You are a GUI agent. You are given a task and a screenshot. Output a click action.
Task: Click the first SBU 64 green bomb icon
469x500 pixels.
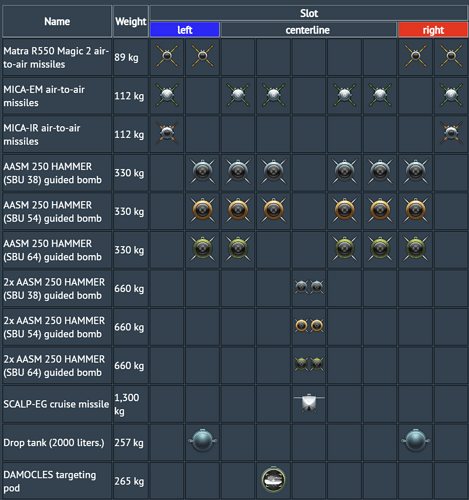click(202, 249)
